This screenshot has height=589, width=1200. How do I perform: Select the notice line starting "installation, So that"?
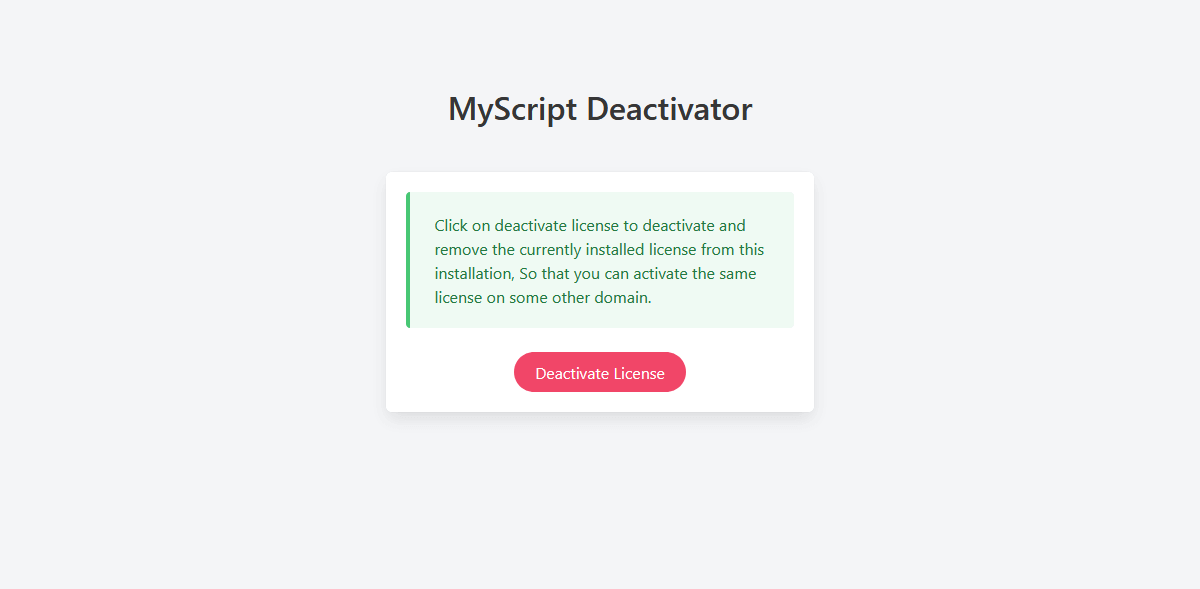click(x=595, y=274)
